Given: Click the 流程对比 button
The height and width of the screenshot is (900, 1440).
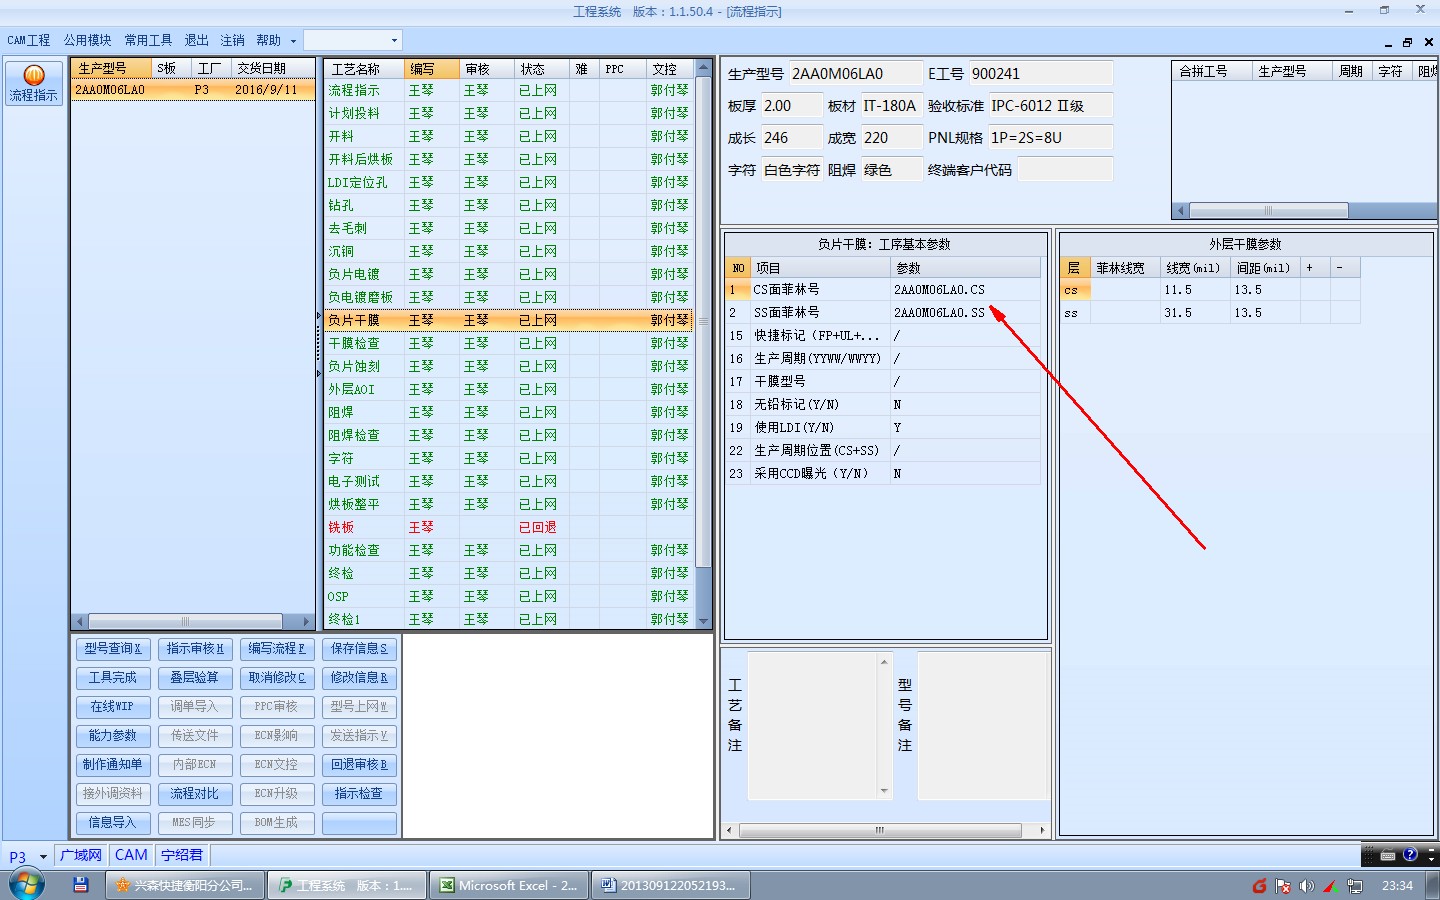Looking at the screenshot, I should click(195, 794).
